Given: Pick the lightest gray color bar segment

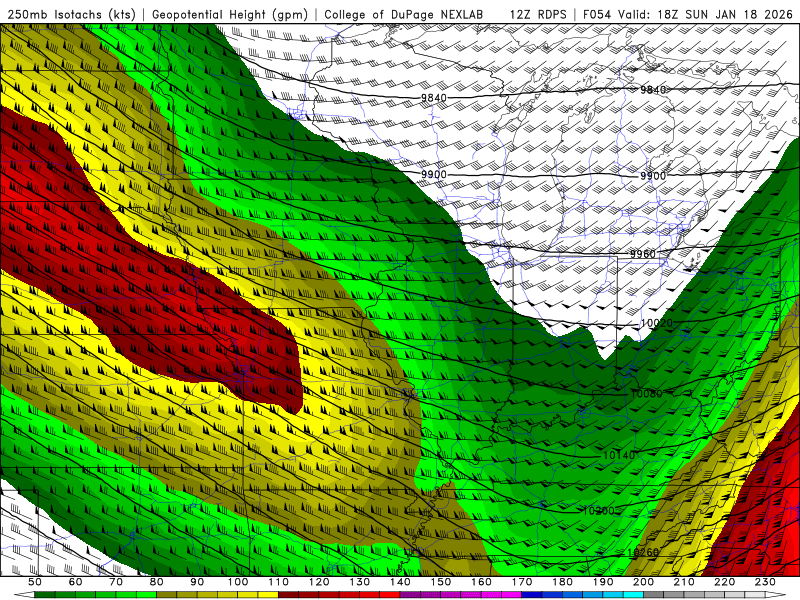Looking at the screenshot, I should [x=755, y=595].
